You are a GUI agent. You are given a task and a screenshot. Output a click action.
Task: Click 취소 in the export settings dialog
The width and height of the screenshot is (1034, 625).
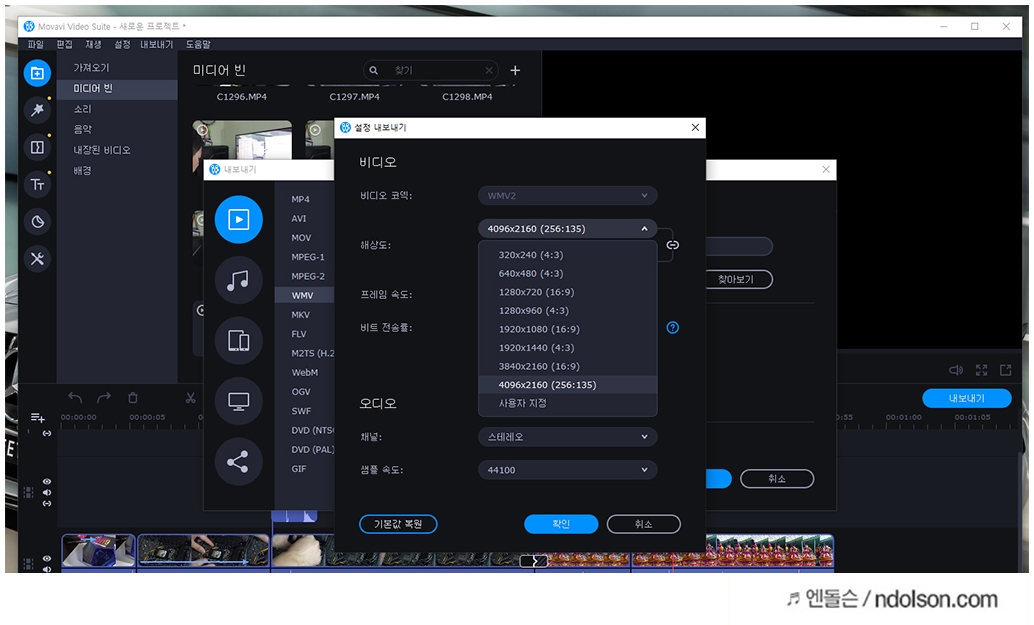644,524
